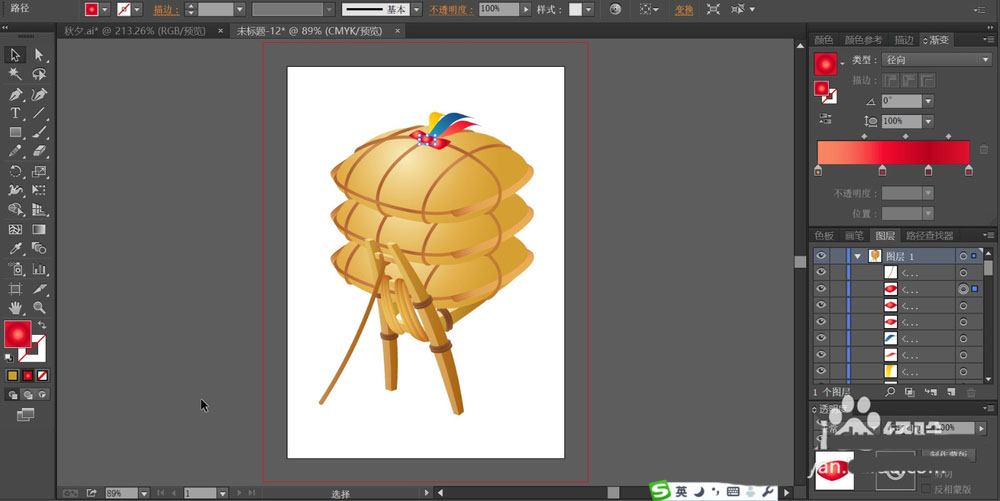Viewport: 1000px width, 501px height.
Task: Select the Rotate tool
Action: click(15, 171)
